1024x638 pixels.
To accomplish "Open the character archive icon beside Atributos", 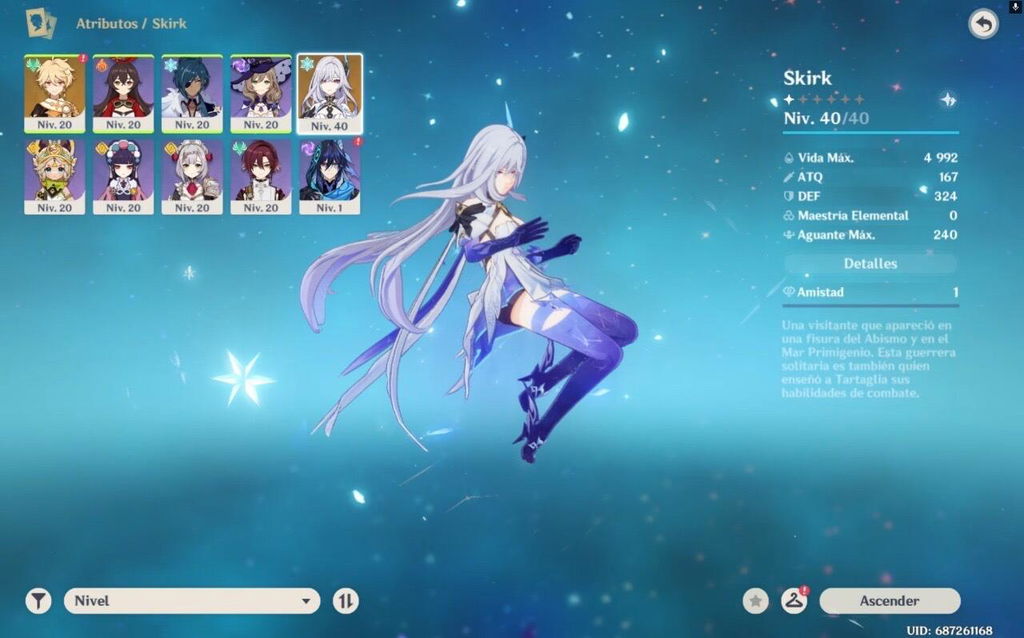I will pyautogui.click(x=40, y=24).
